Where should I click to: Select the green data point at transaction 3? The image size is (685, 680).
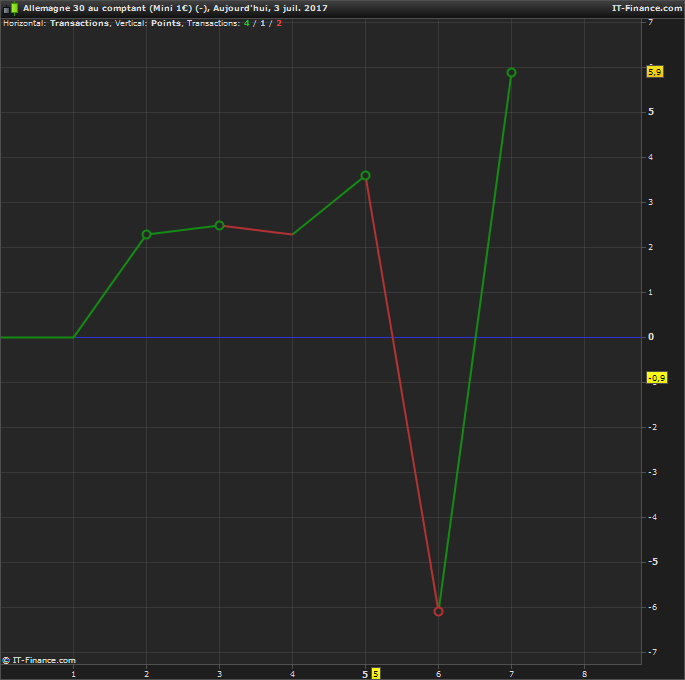point(219,225)
